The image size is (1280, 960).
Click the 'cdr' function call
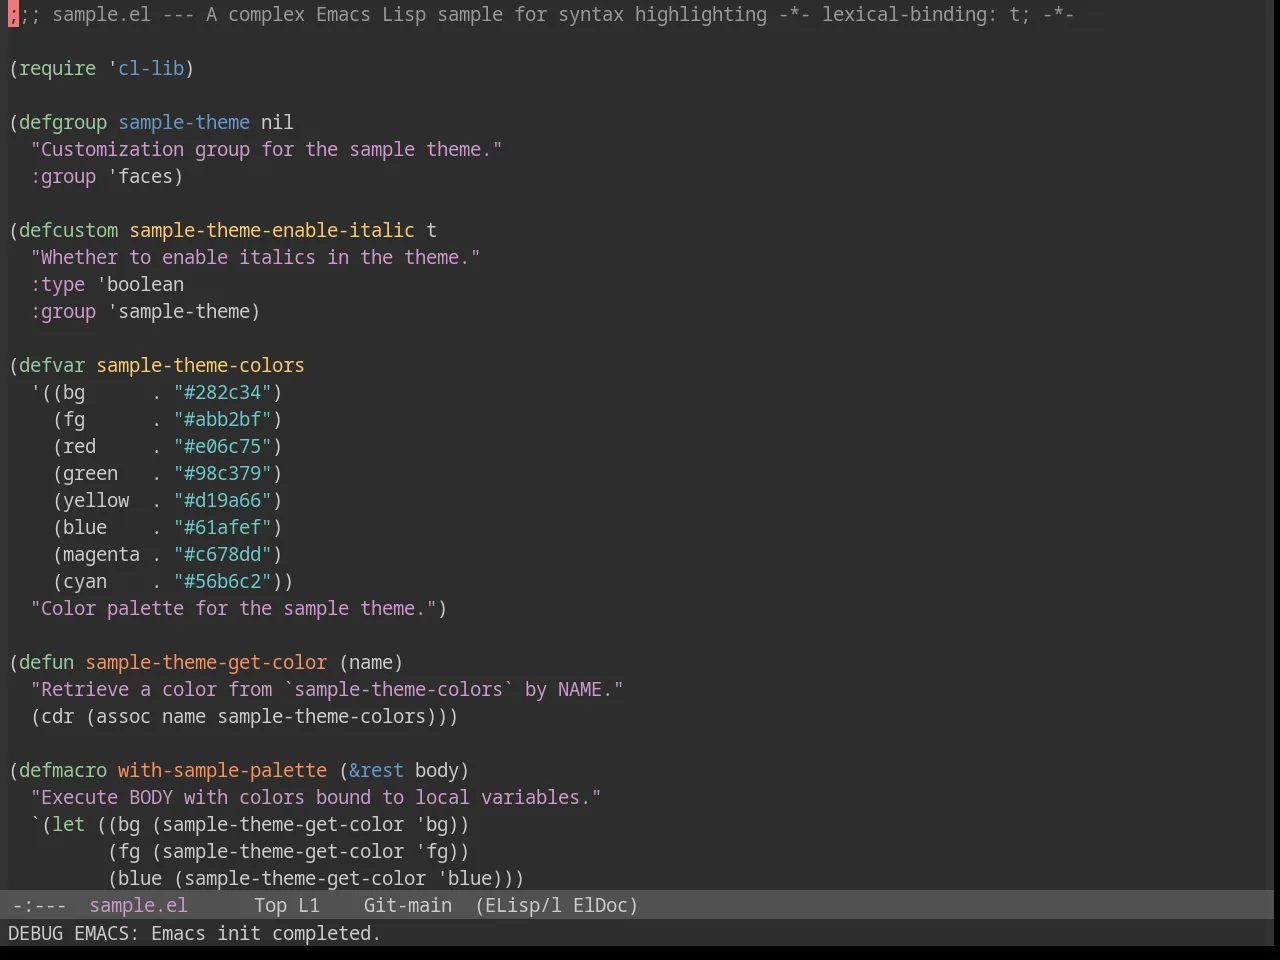(x=57, y=716)
